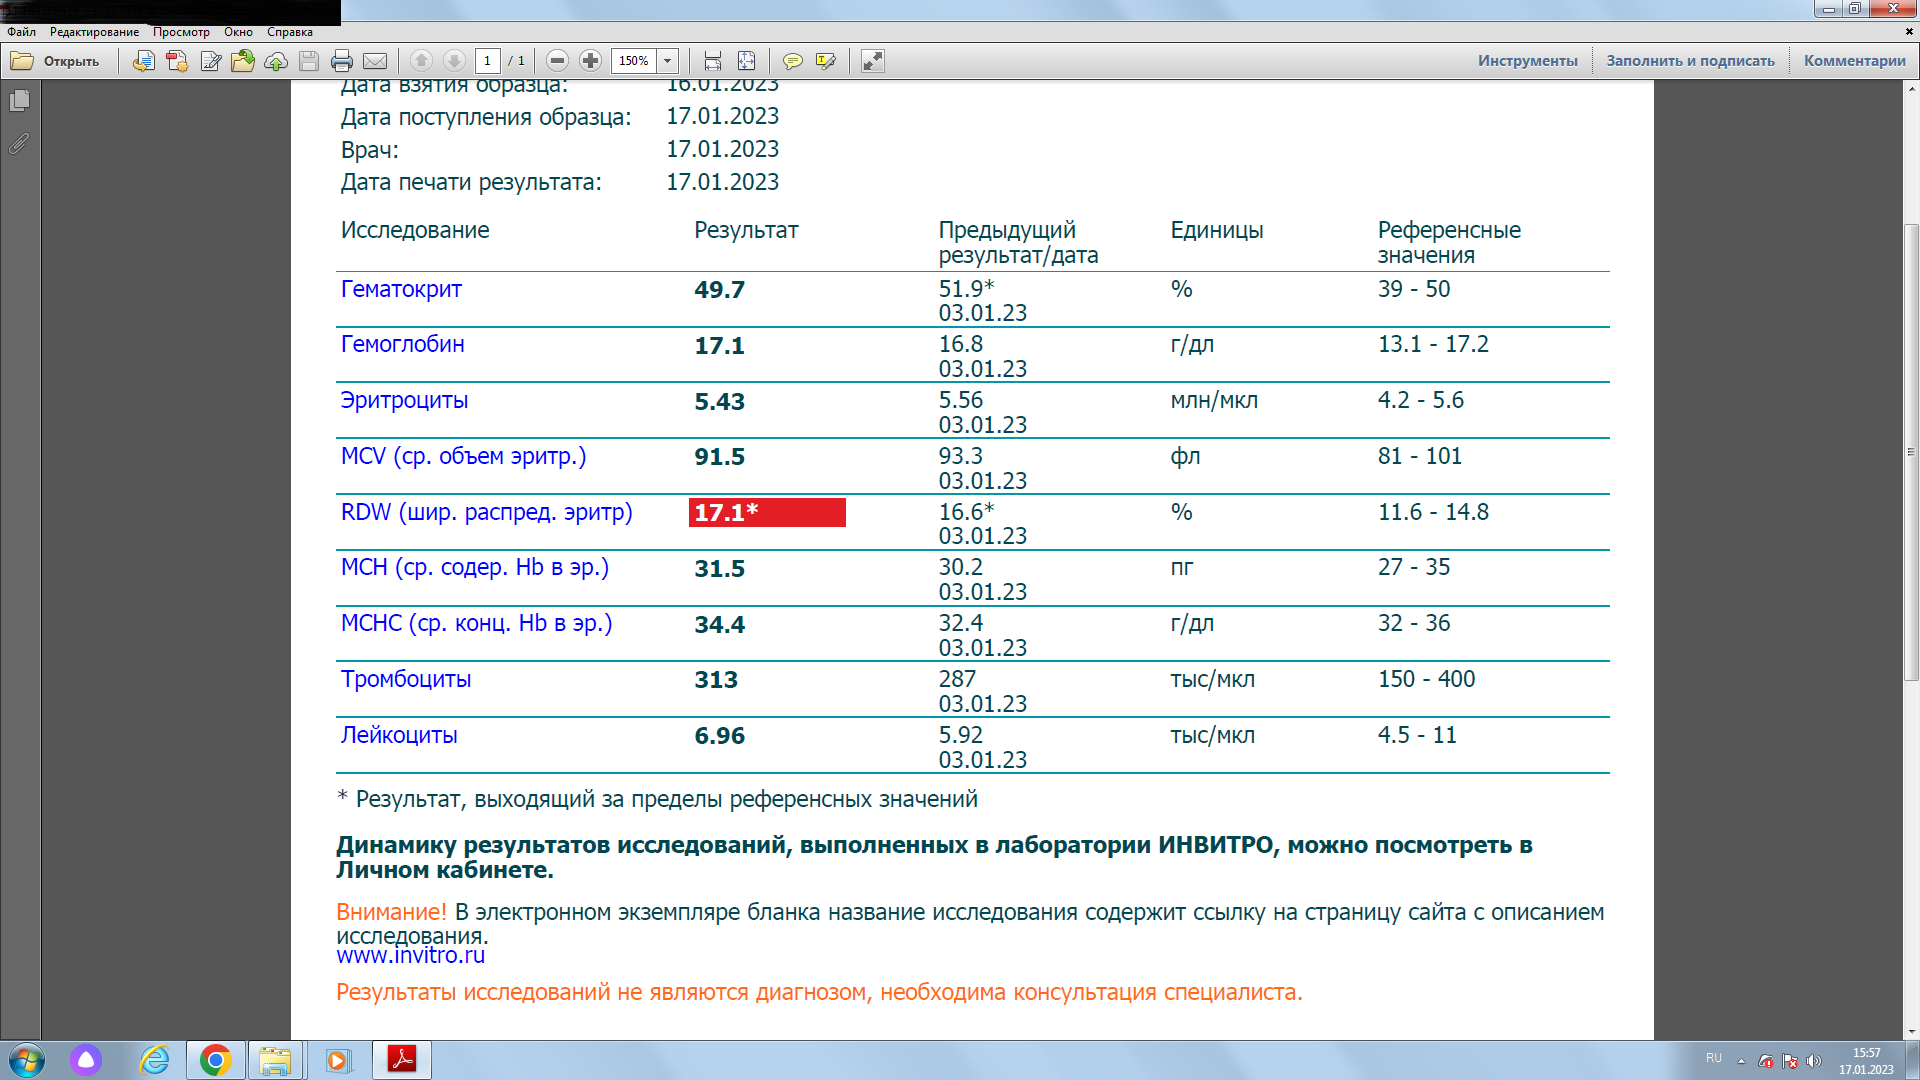Open the page thumbnails panel icon

19,100
